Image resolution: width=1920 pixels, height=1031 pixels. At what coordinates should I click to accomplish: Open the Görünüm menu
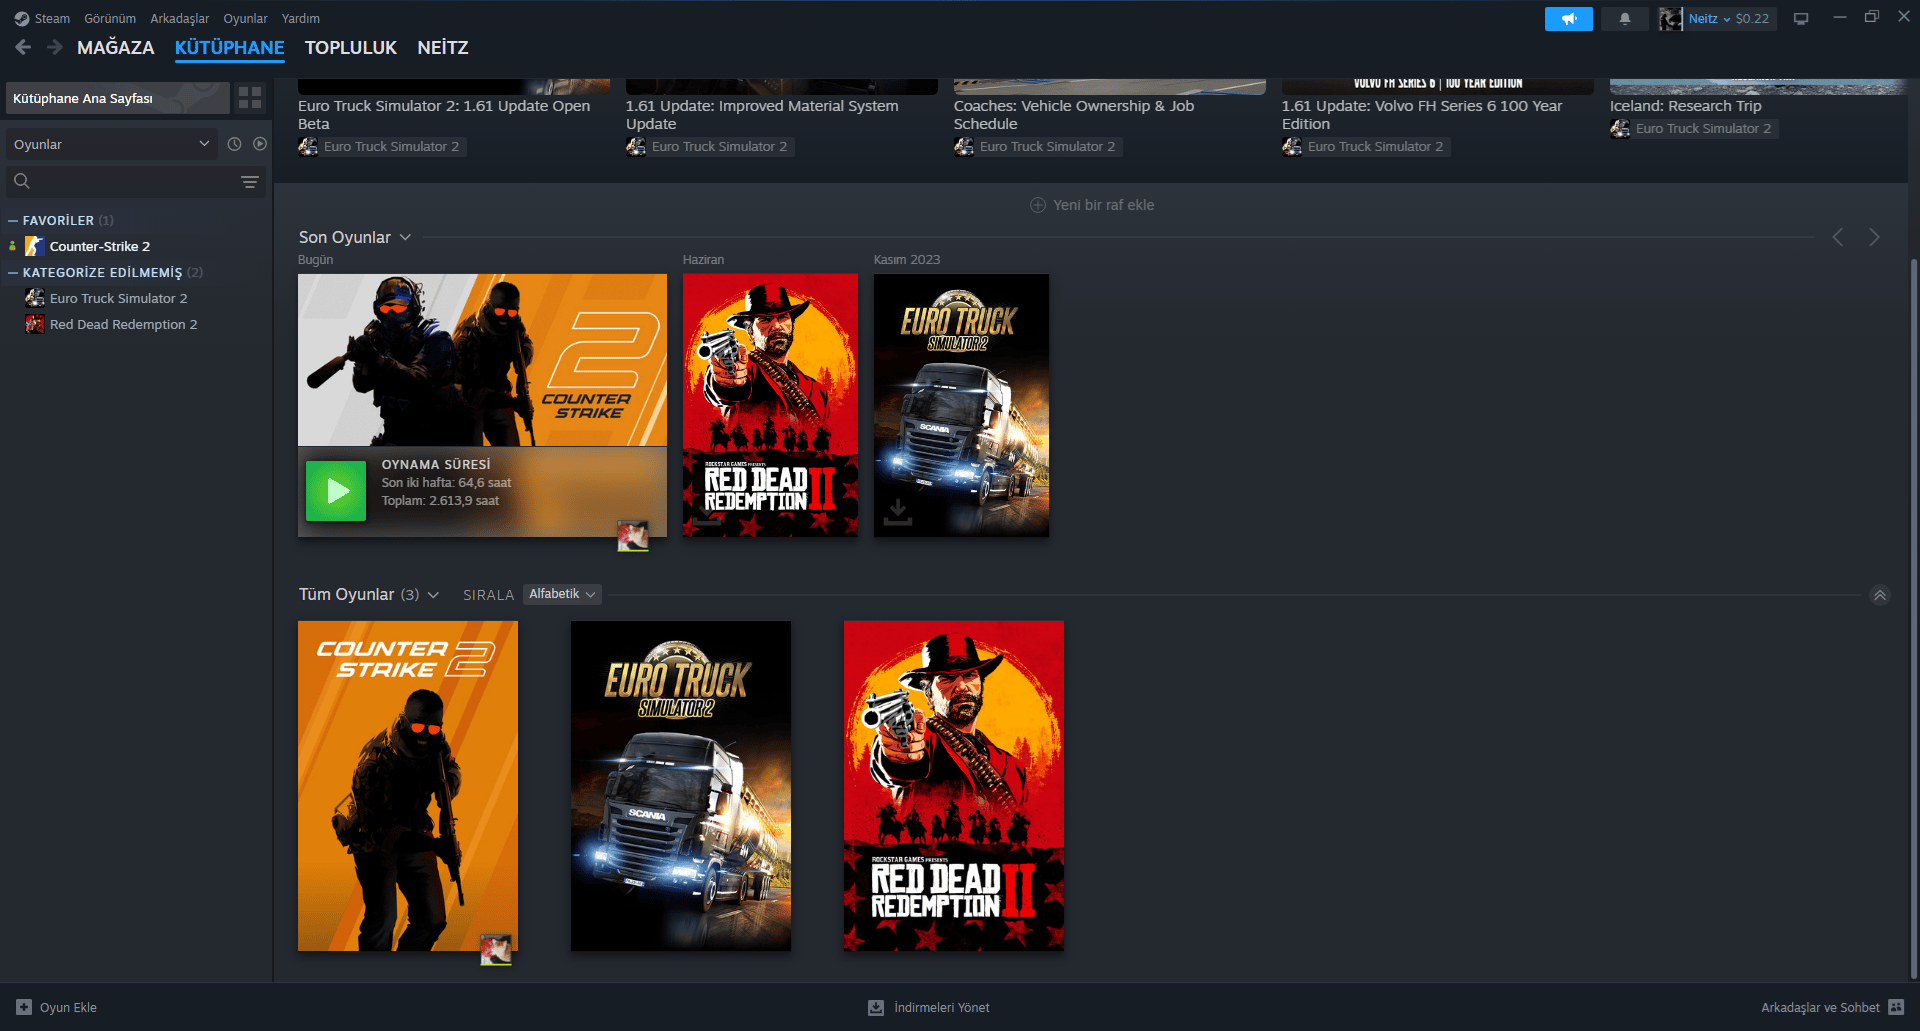pos(110,19)
